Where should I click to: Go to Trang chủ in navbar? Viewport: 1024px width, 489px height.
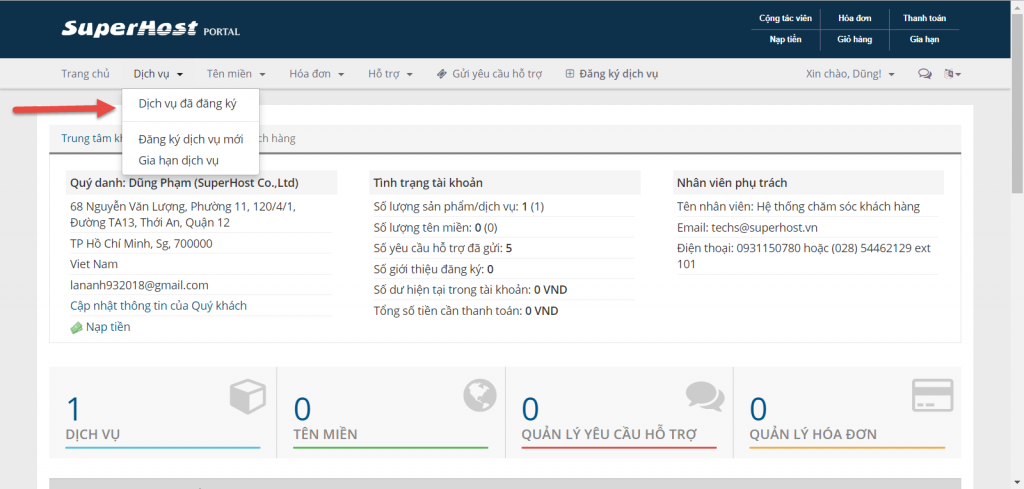point(85,74)
